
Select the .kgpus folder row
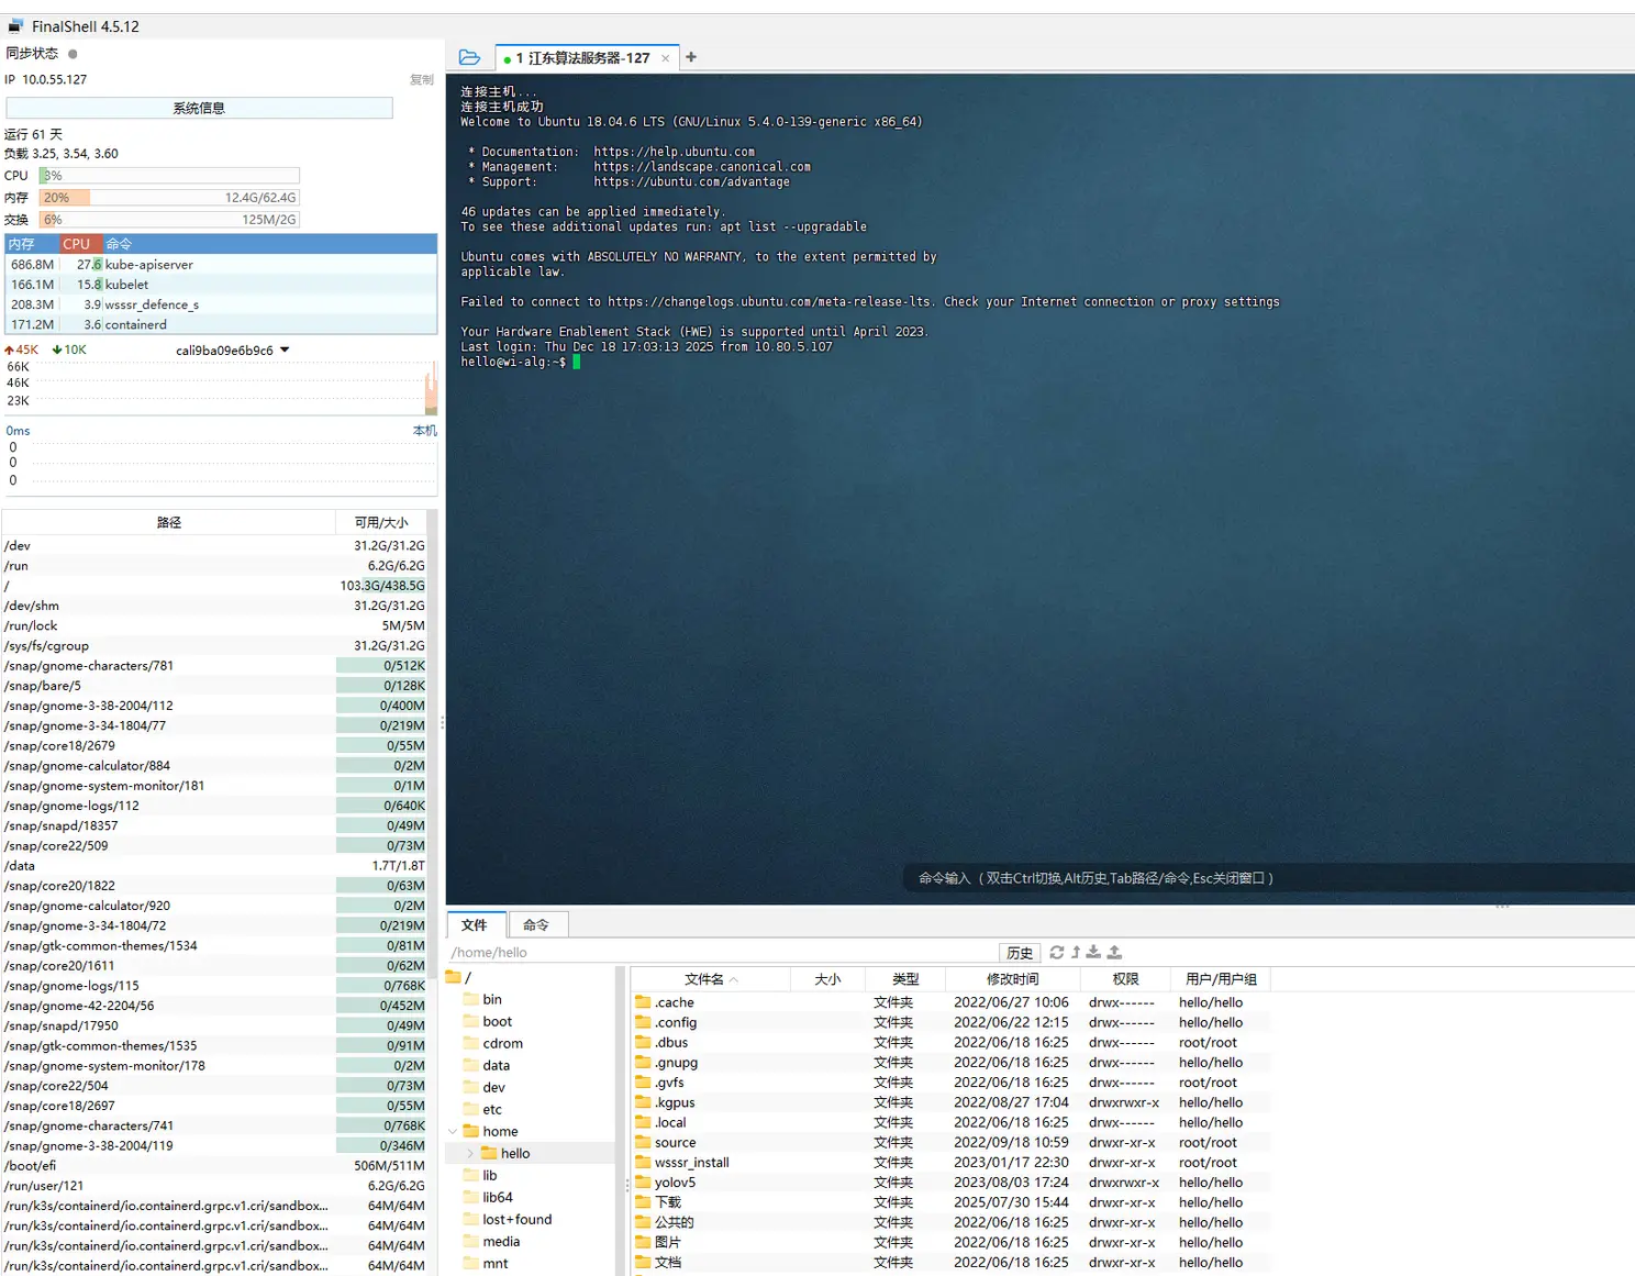coord(950,1102)
